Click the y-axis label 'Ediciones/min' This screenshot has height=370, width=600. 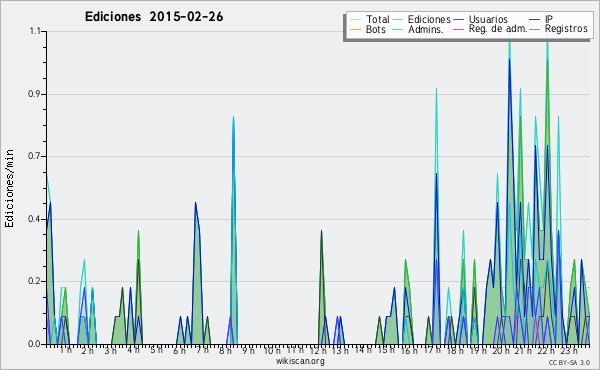pos(10,188)
